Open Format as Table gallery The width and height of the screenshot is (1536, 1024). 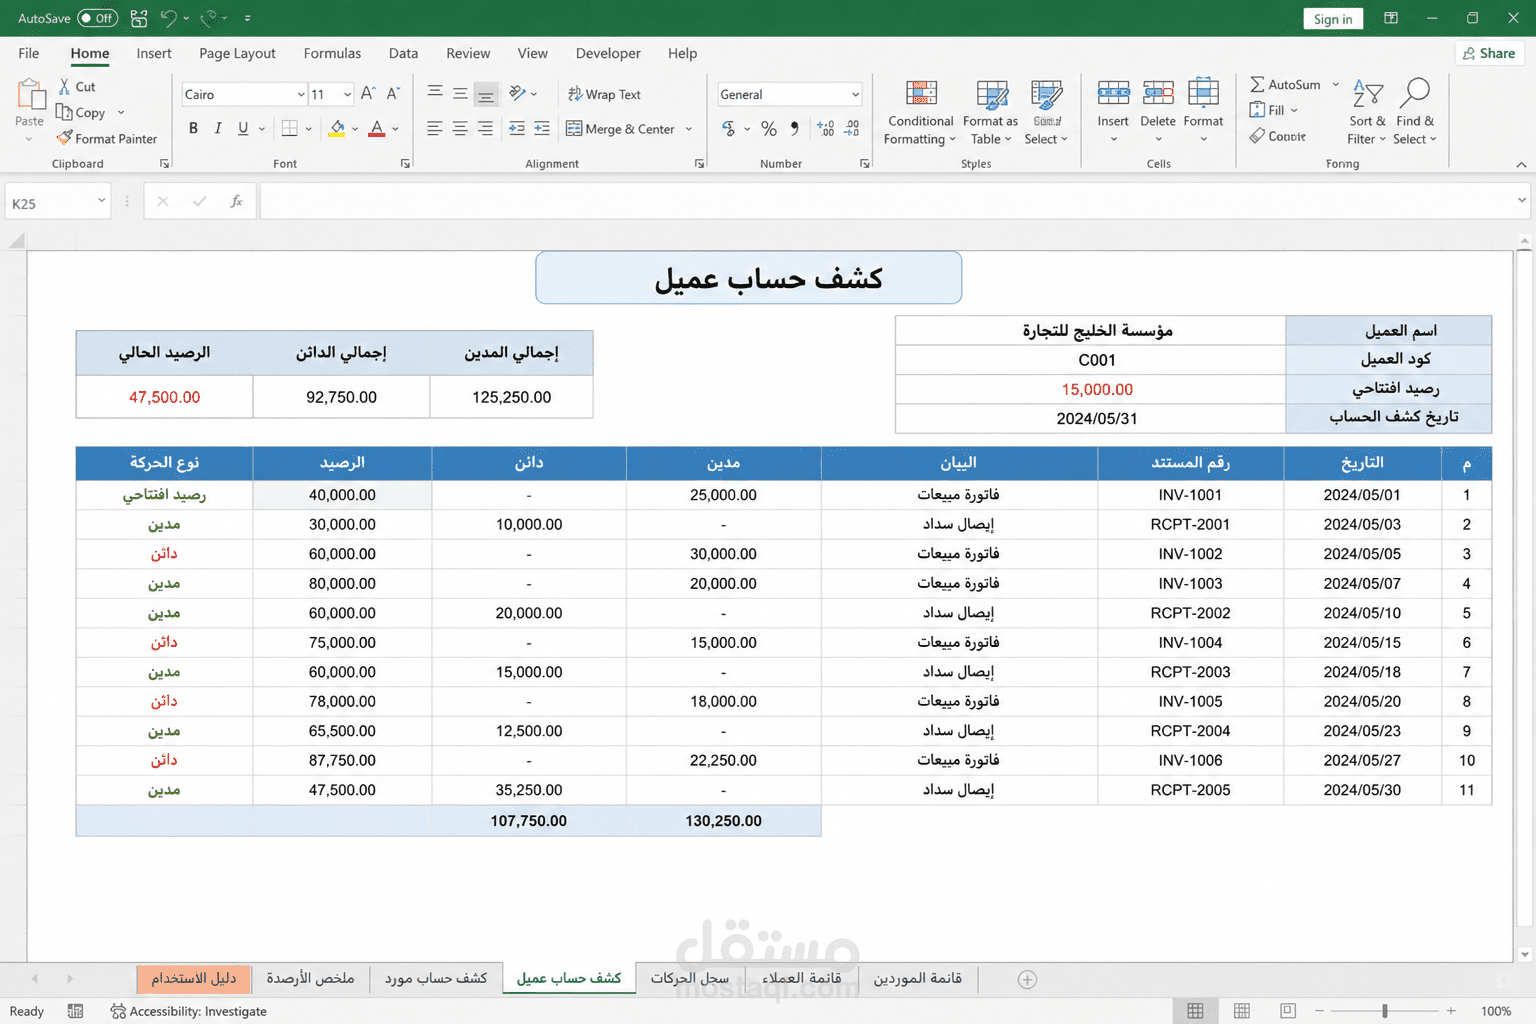990,112
